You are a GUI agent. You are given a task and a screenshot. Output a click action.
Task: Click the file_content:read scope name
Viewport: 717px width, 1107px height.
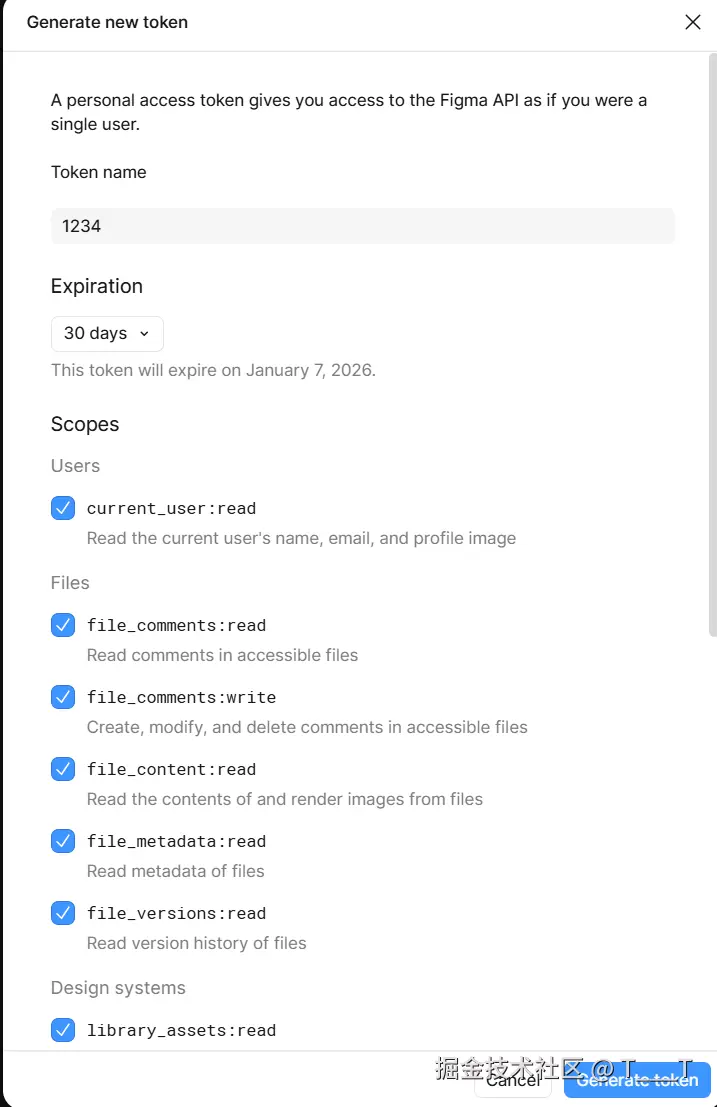(x=171, y=769)
